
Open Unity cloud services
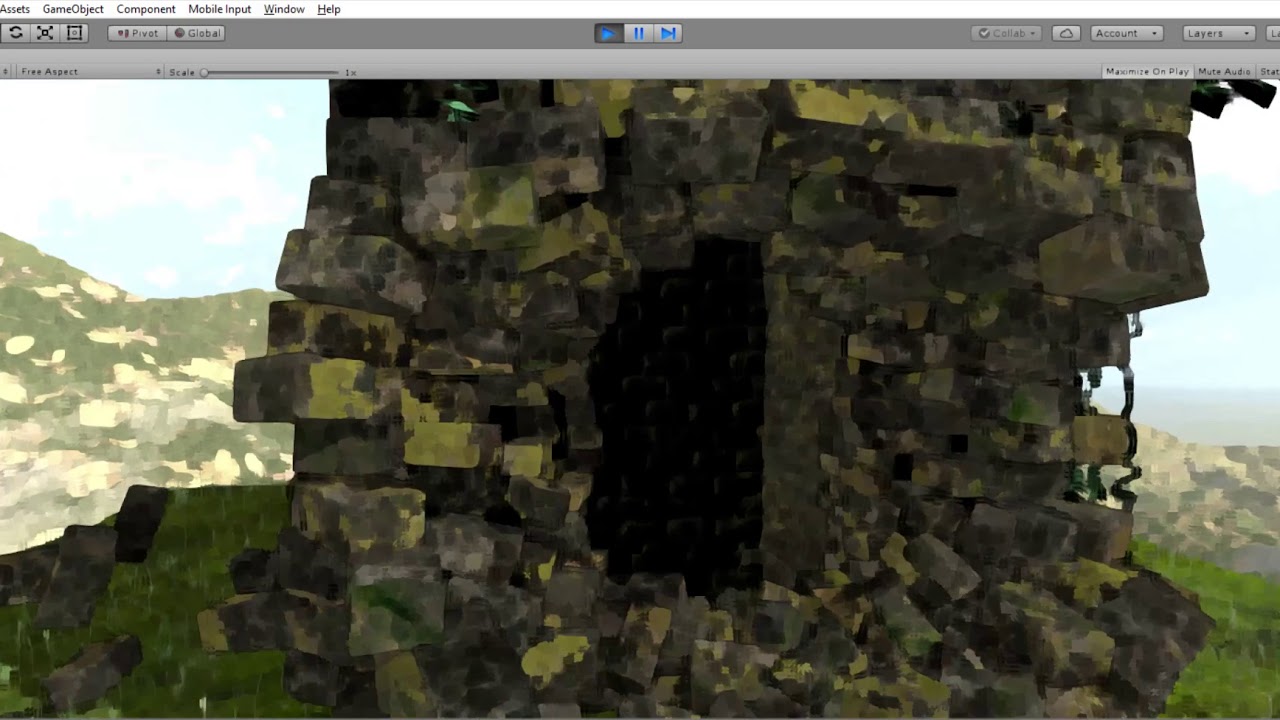[x=1066, y=33]
